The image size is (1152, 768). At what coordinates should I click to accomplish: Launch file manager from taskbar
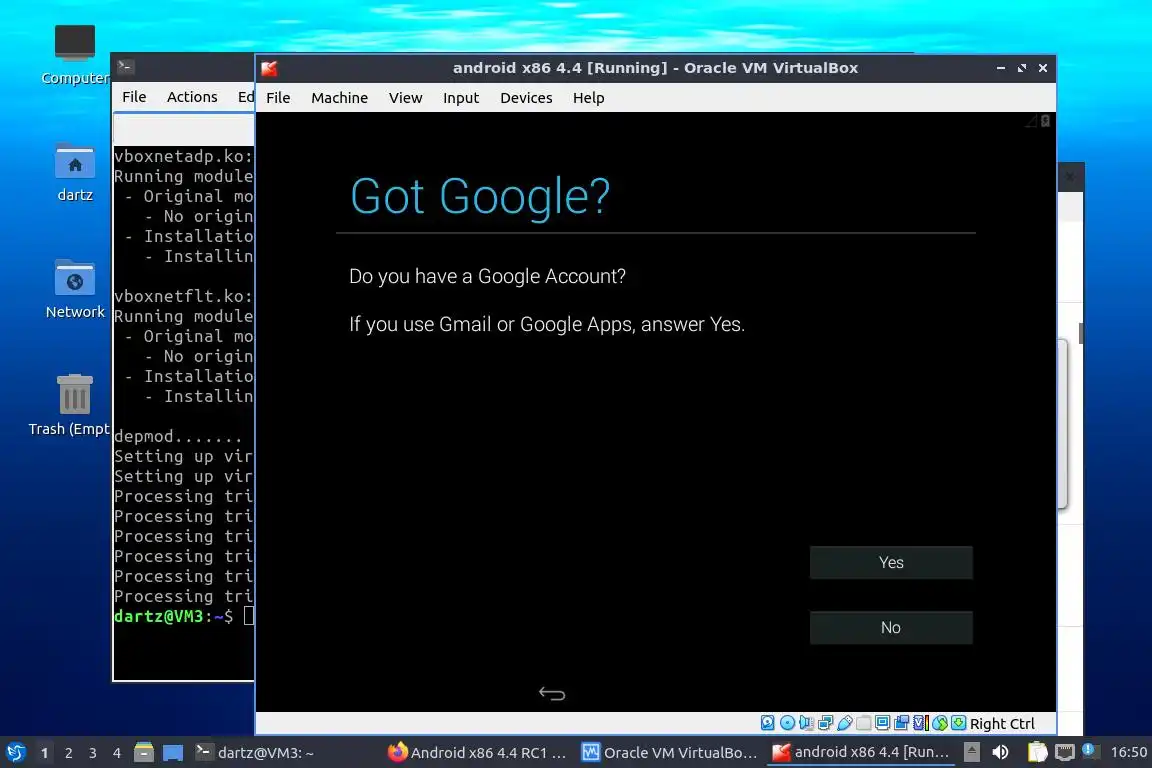[x=144, y=753]
